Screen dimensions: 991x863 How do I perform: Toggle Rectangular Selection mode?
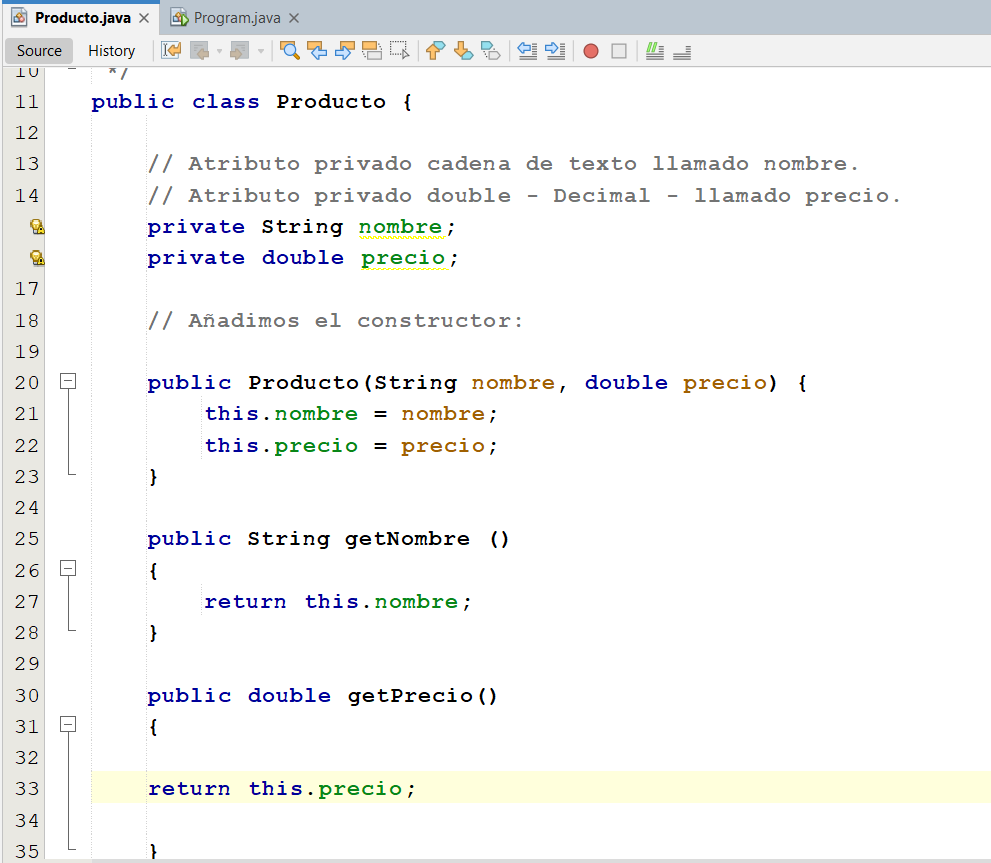click(x=400, y=51)
